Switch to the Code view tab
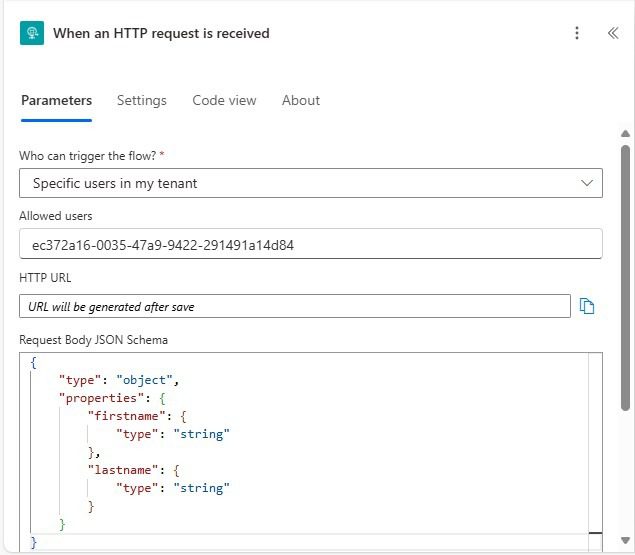The width and height of the screenshot is (635, 555). click(x=224, y=100)
